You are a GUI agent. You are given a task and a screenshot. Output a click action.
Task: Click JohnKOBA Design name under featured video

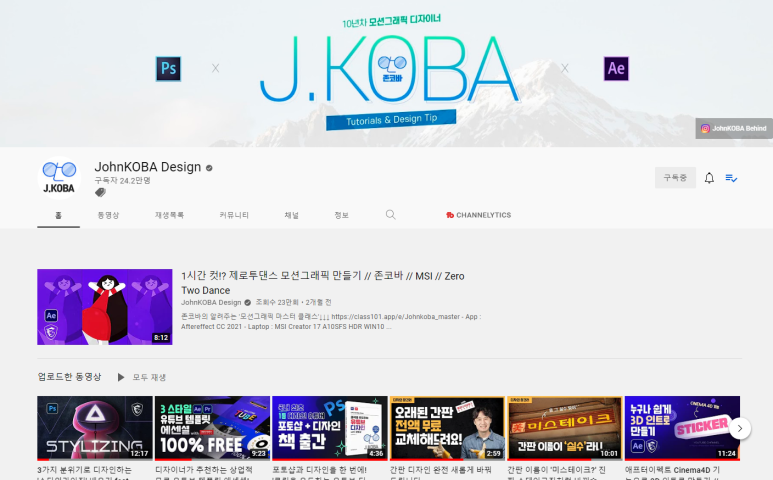[211, 303]
